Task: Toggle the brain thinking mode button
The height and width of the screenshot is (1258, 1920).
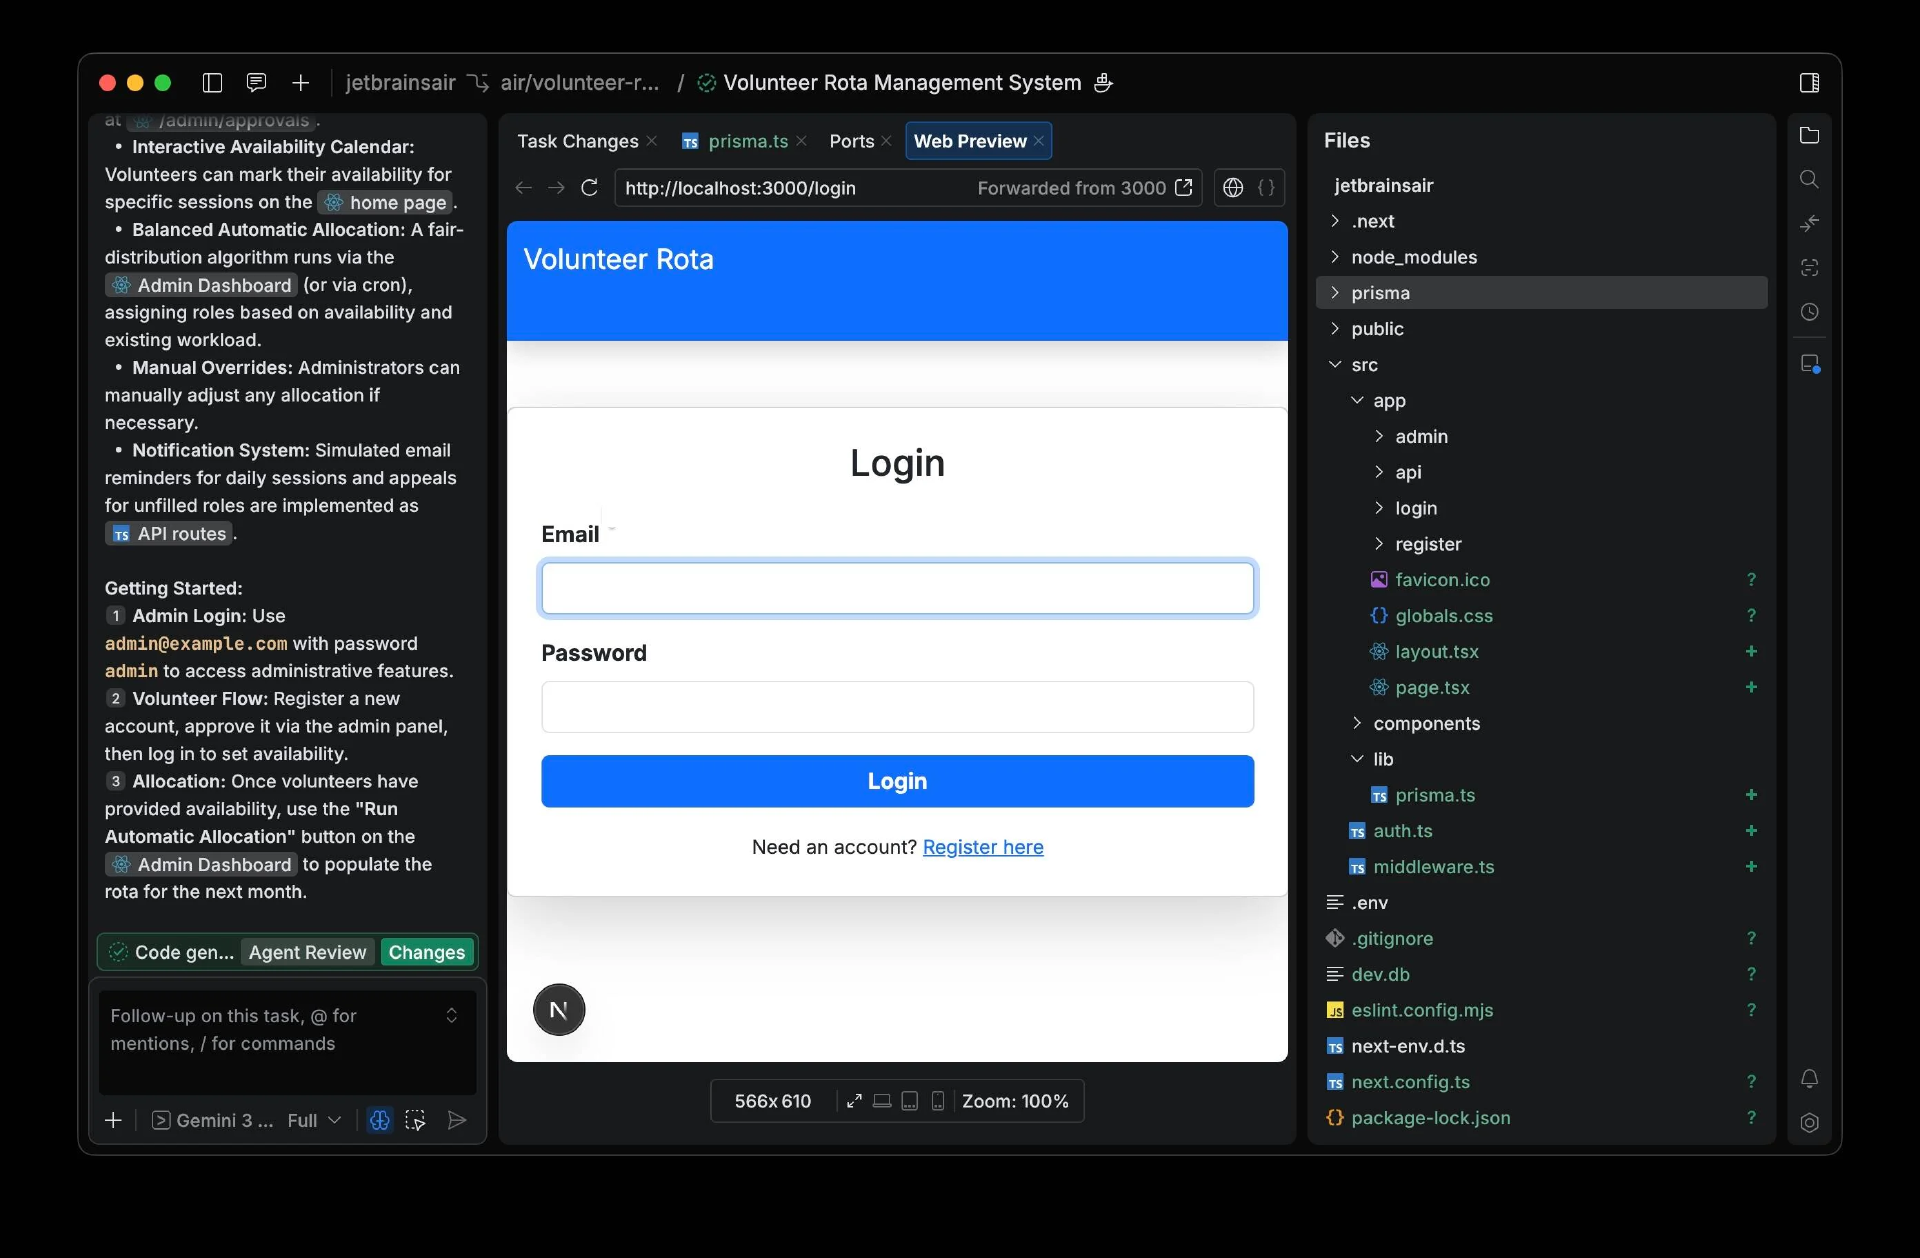Action: (x=380, y=1120)
